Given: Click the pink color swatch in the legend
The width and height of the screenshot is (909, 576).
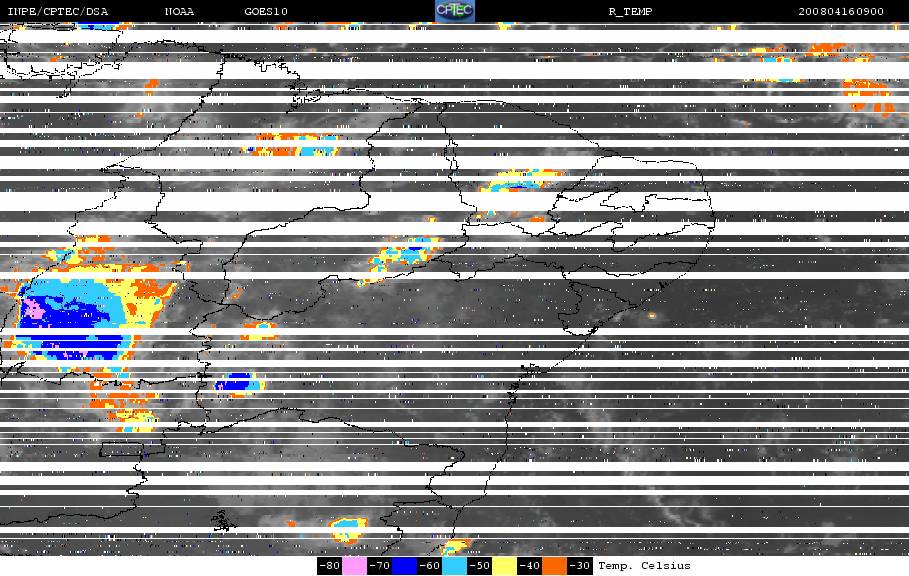Looking at the screenshot, I should [x=354, y=566].
